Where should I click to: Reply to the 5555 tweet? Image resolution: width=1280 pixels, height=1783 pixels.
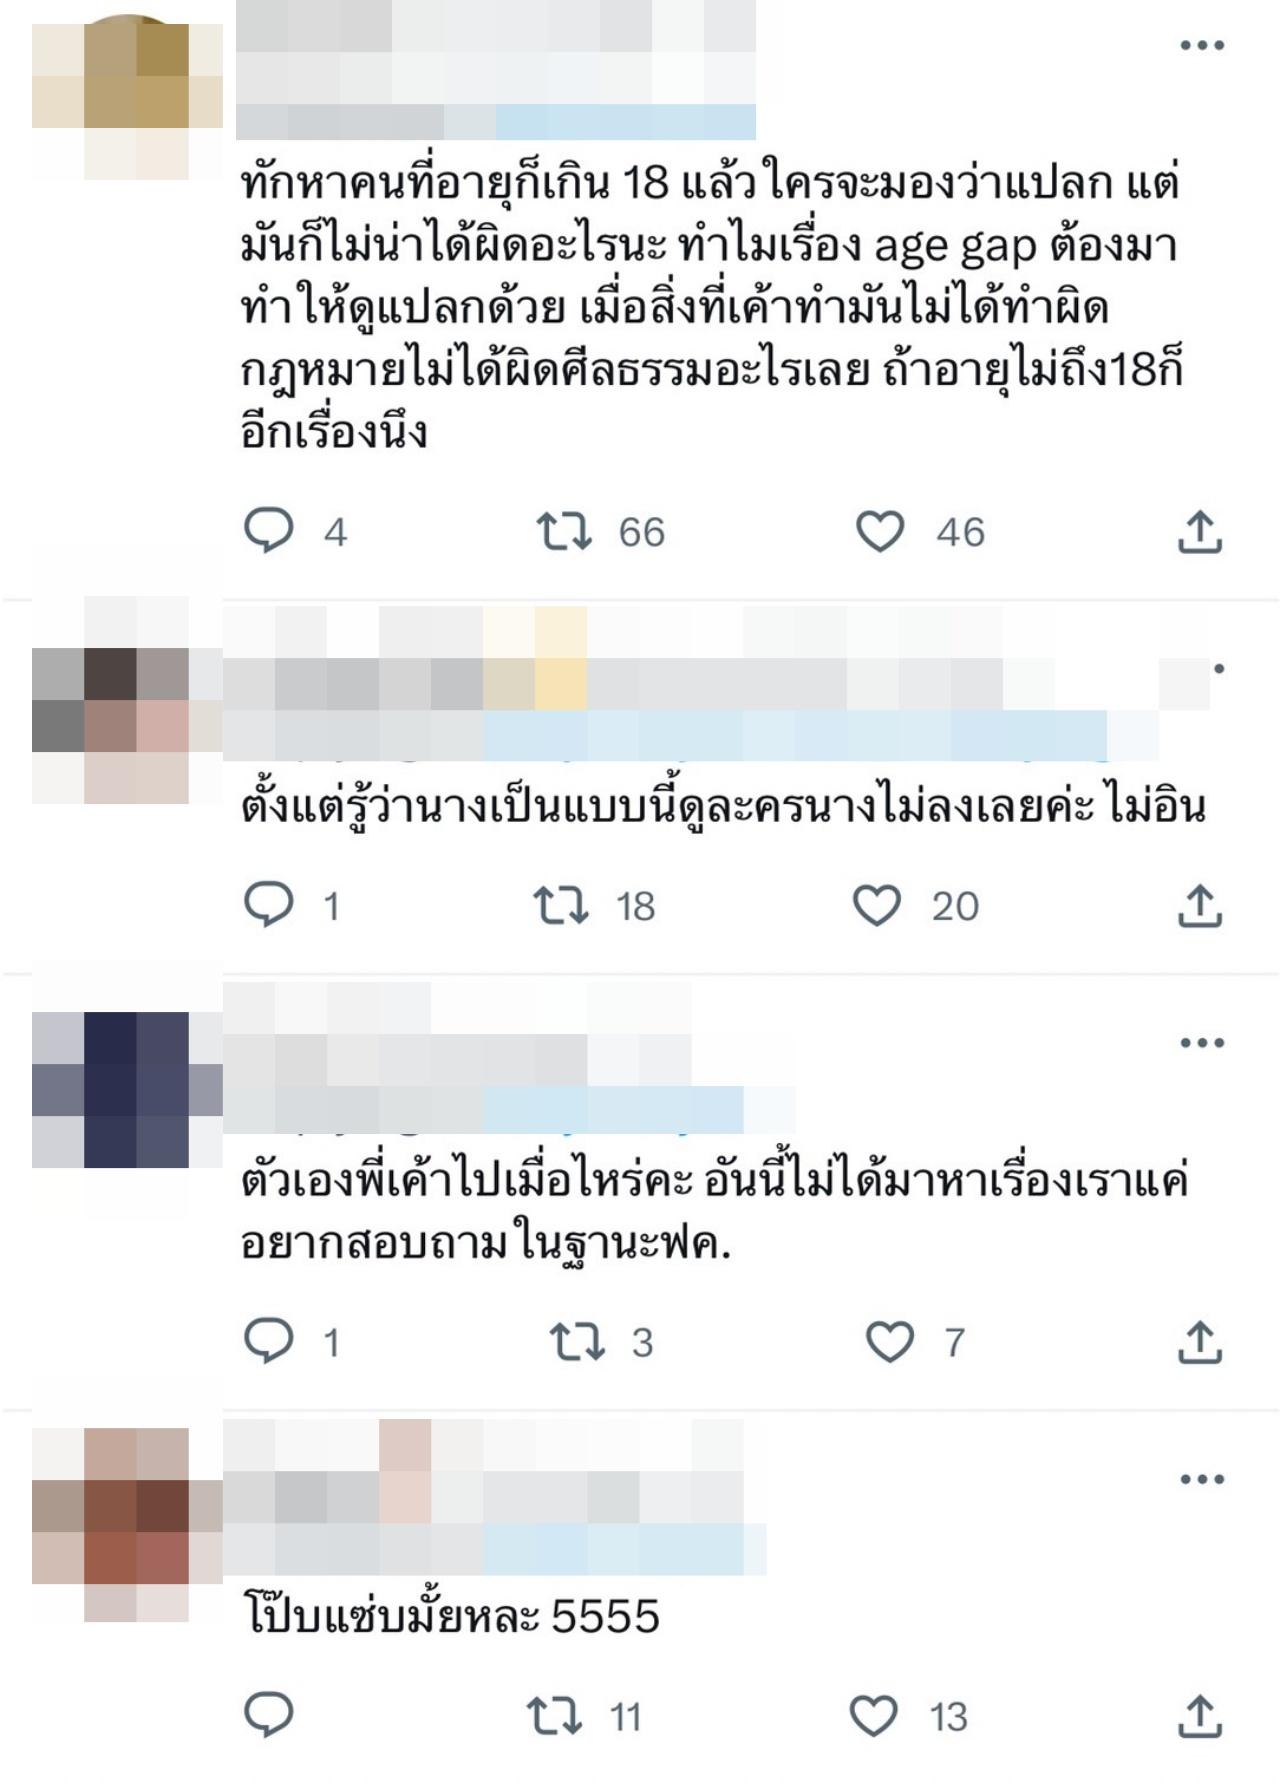(269, 1715)
